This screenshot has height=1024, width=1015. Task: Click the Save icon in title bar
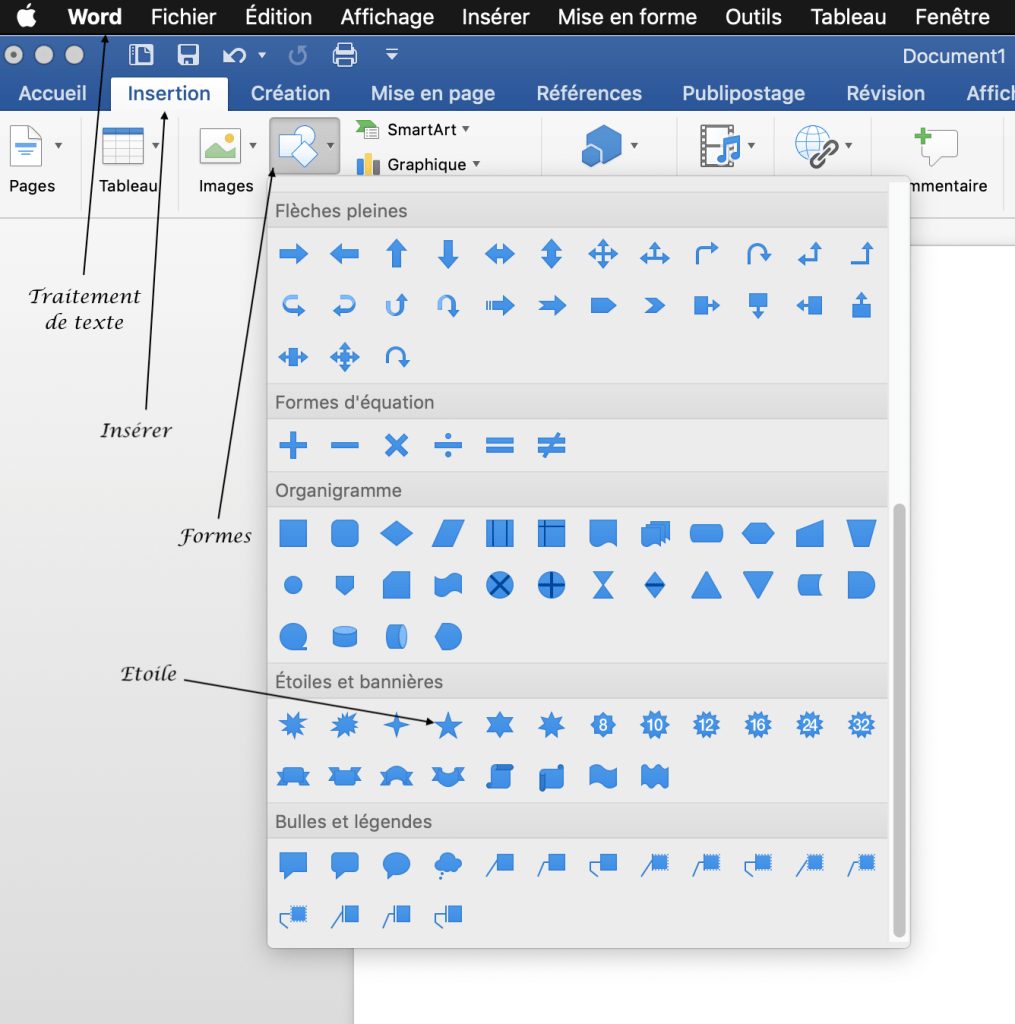coord(188,55)
